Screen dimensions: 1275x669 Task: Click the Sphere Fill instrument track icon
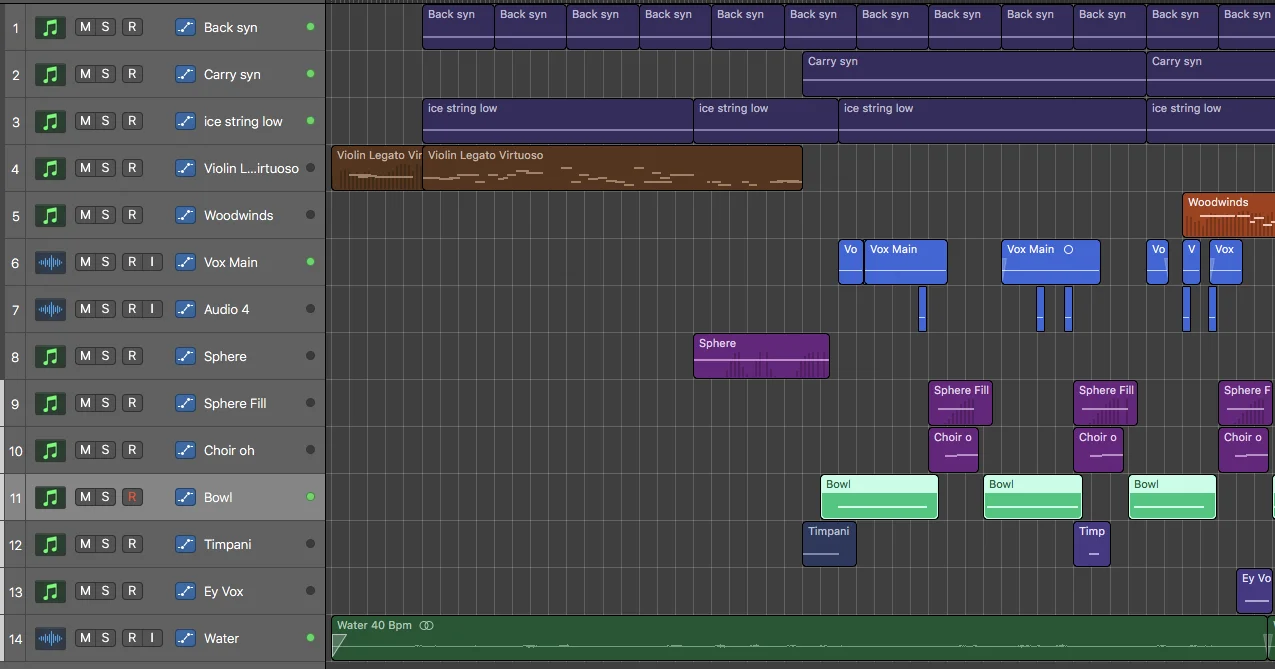pyautogui.click(x=50, y=403)
